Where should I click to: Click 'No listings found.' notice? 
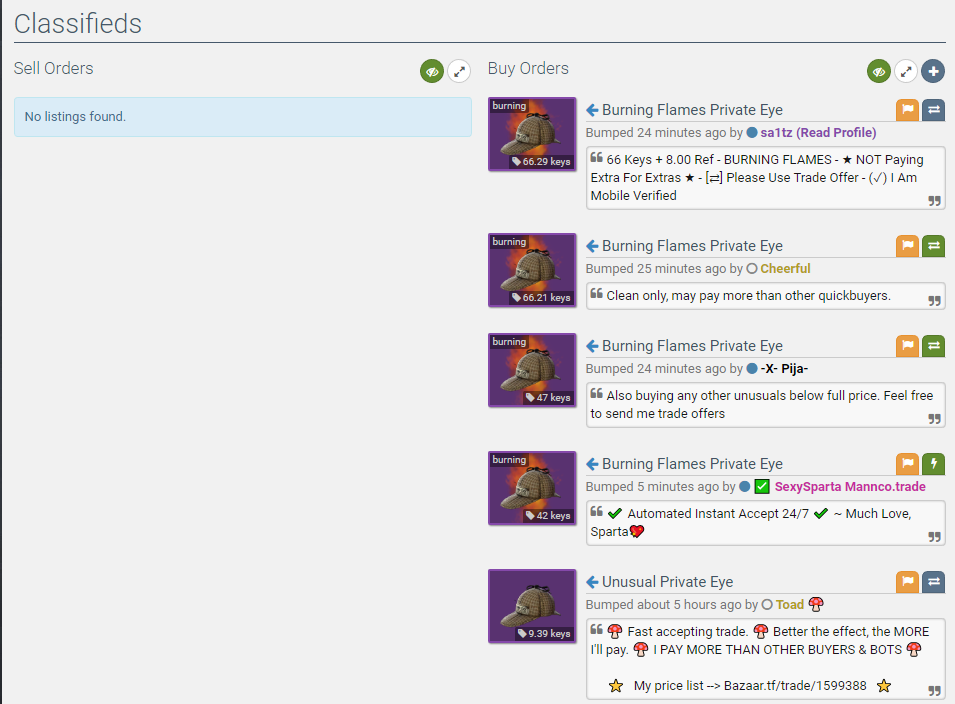click(x=243, y=117)
